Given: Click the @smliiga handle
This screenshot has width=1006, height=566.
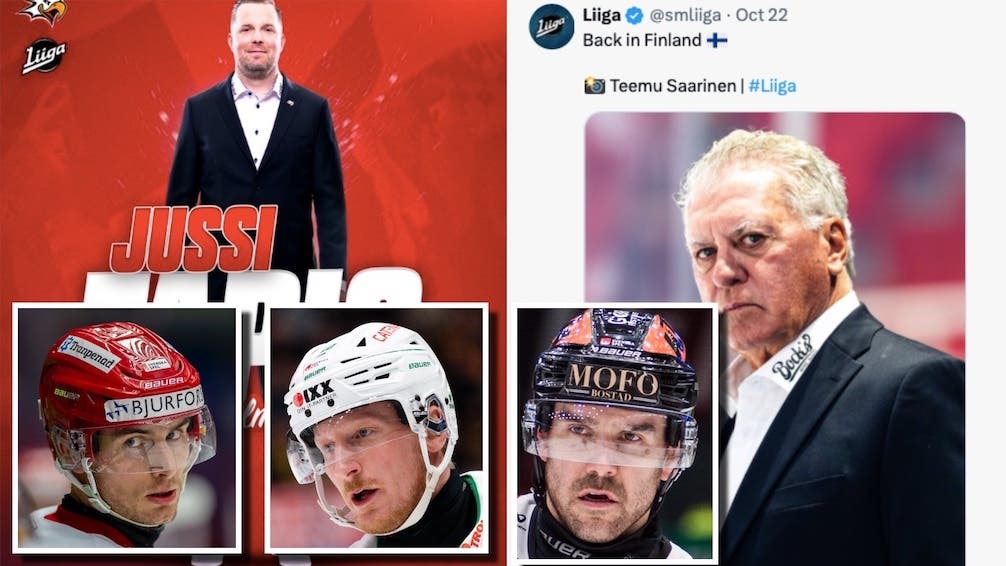Looking at the screenshot, I should [x=685, y=15].
